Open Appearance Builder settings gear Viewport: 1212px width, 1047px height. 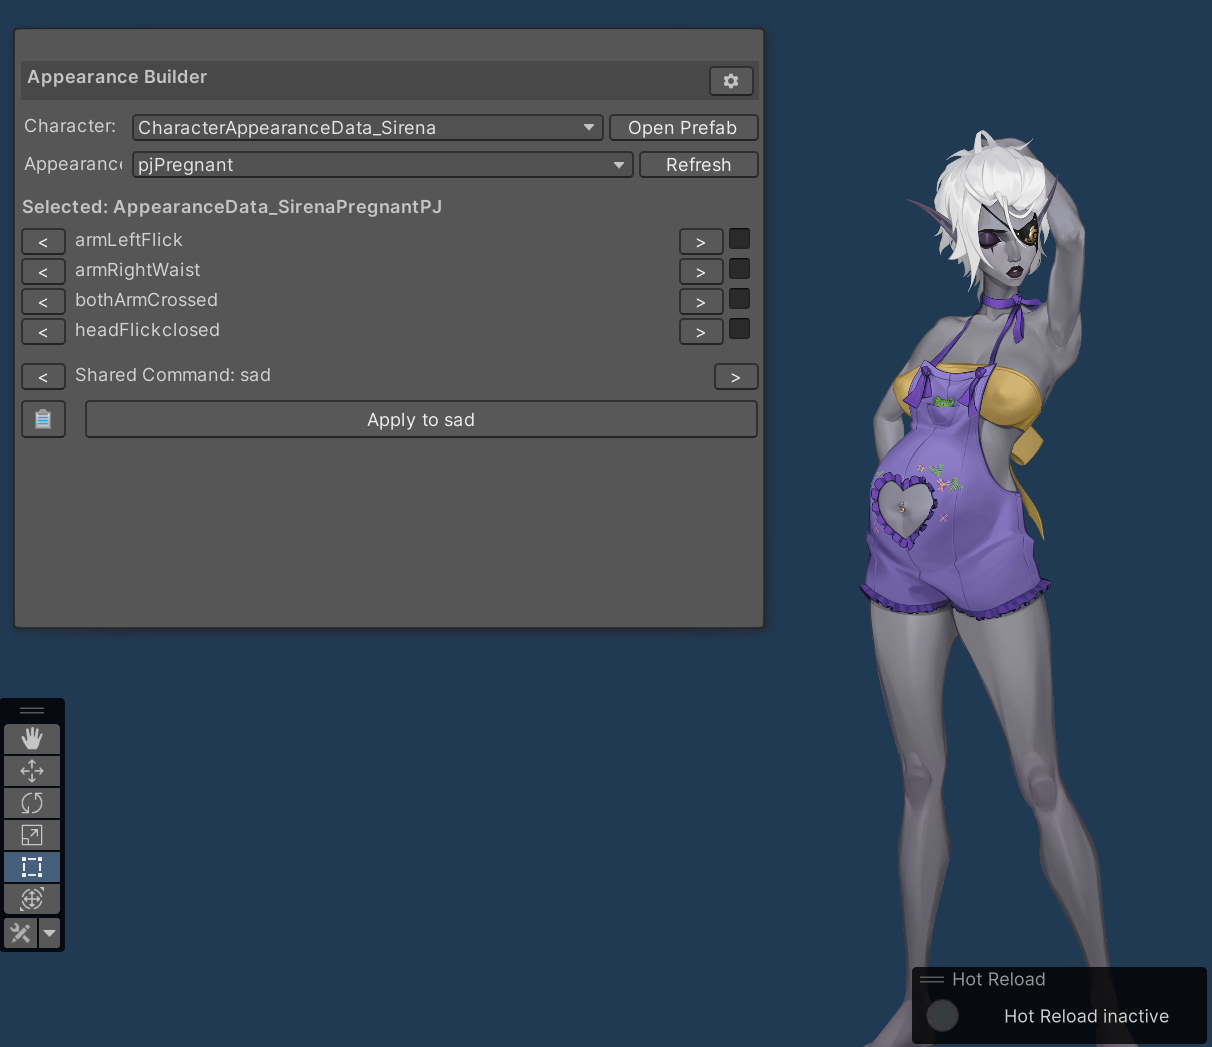731,81
